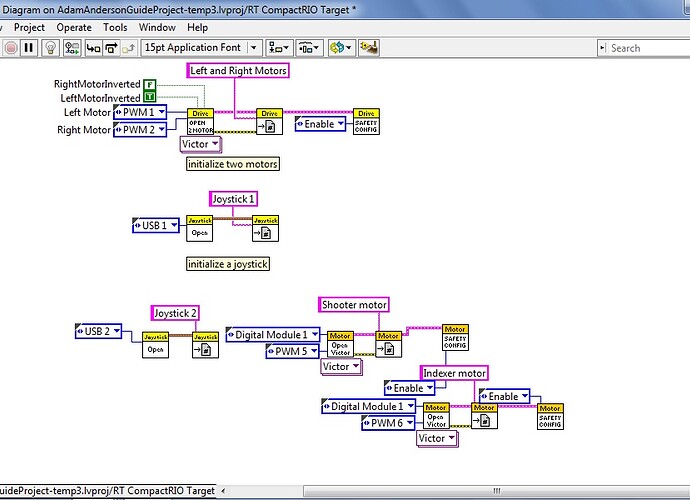Image resolution: width=690 pixels, height=500 pixels.
Task: Select the Drive refnum registry set VI
Action: coord(269,121)
